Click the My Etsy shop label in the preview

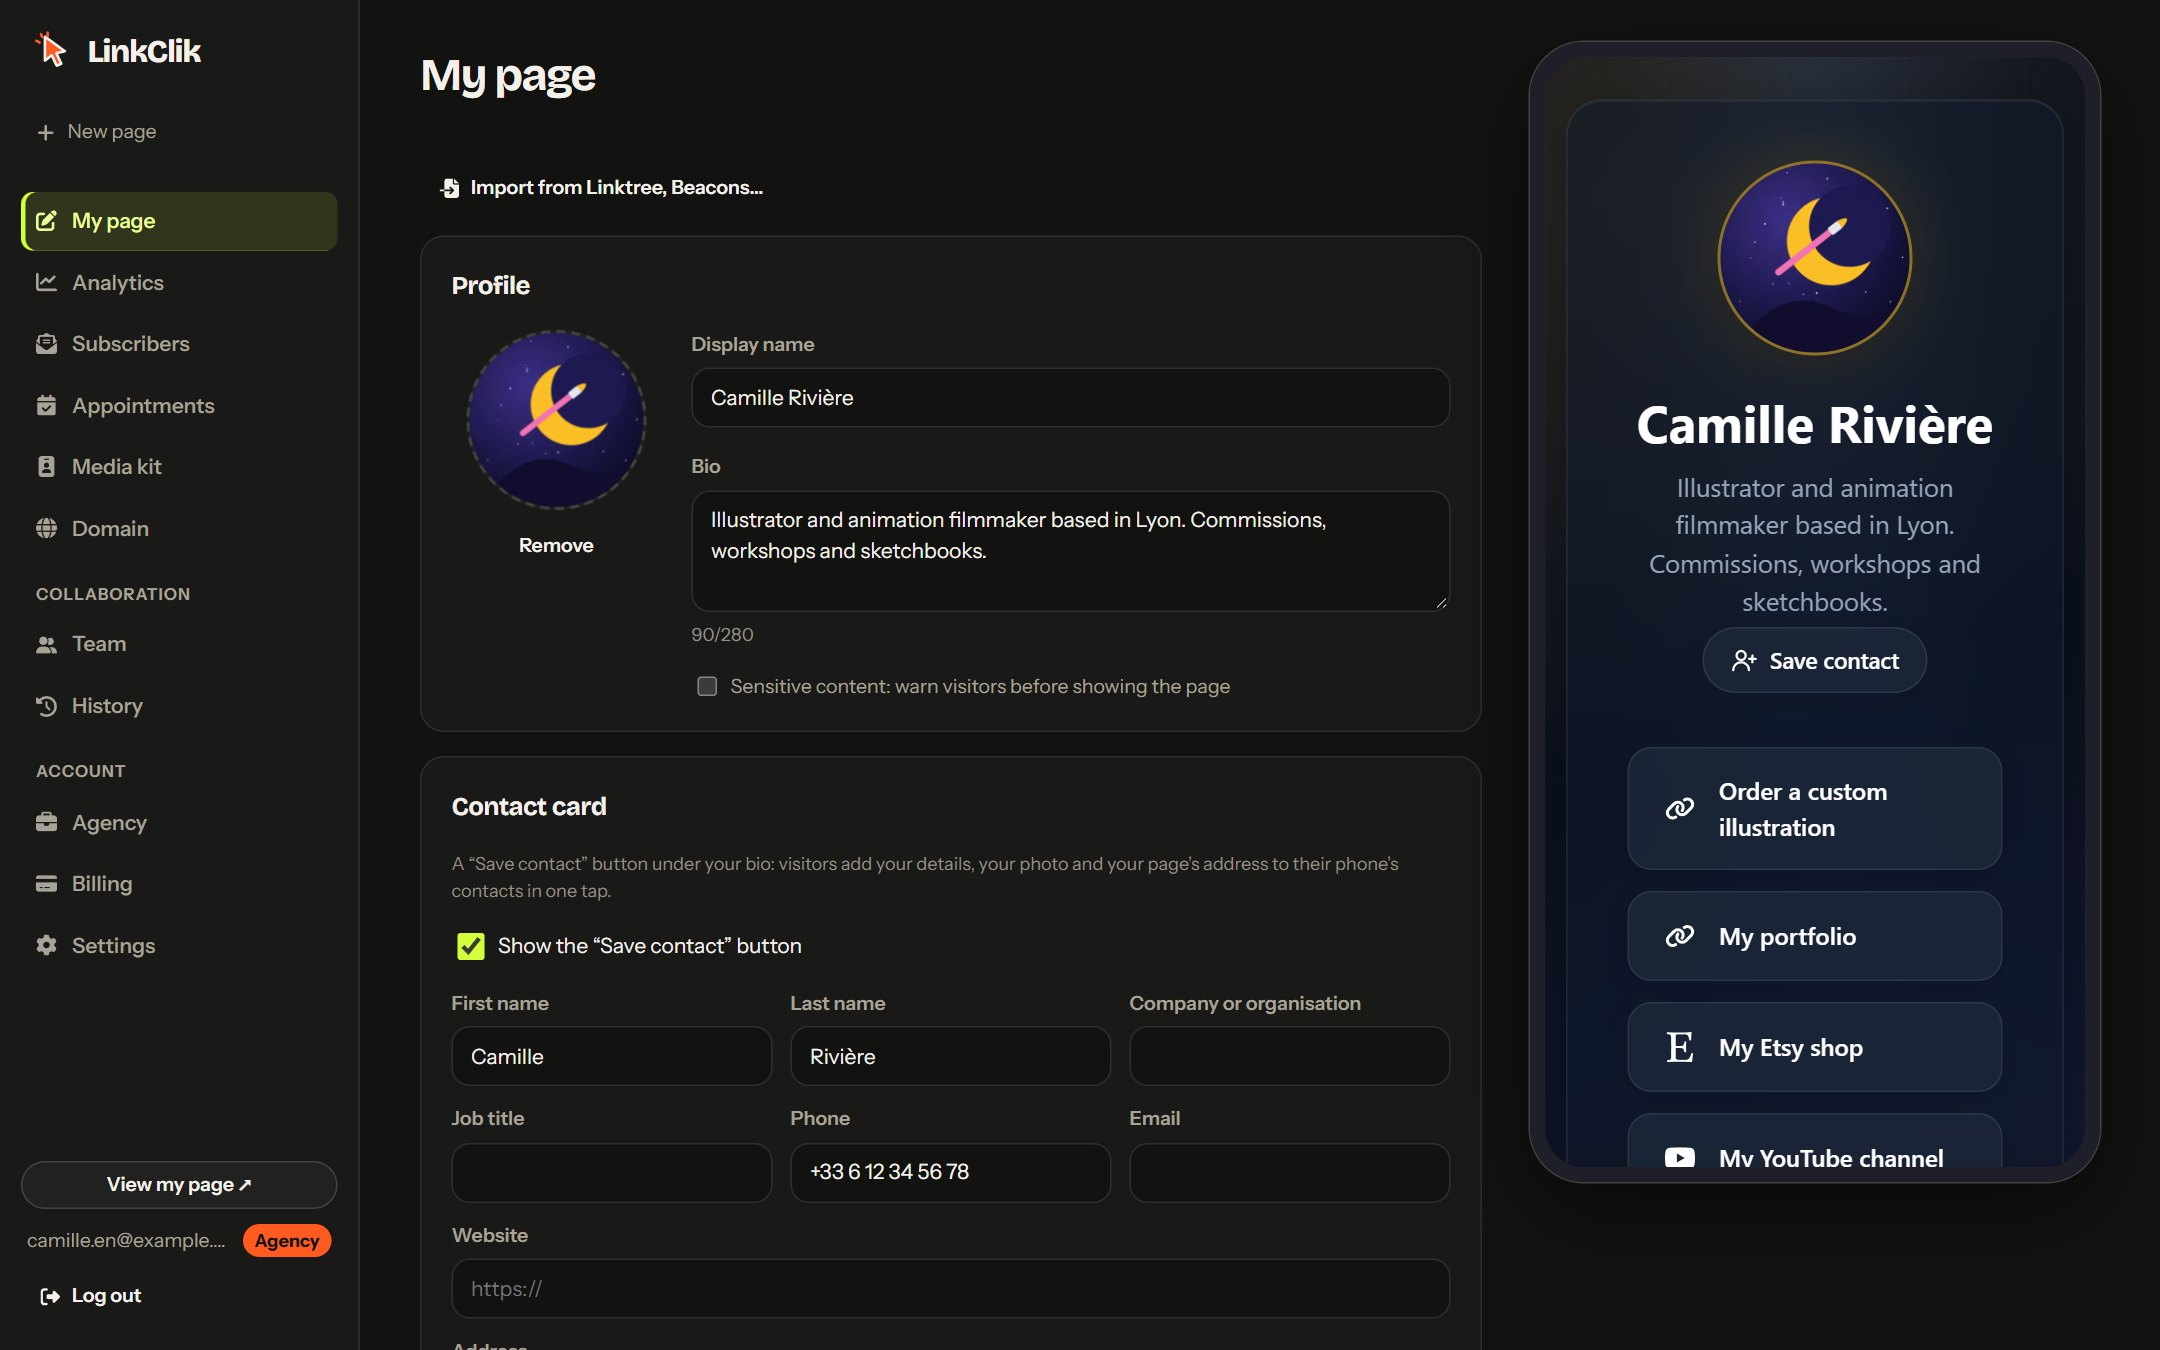tap(1790, 1048)
